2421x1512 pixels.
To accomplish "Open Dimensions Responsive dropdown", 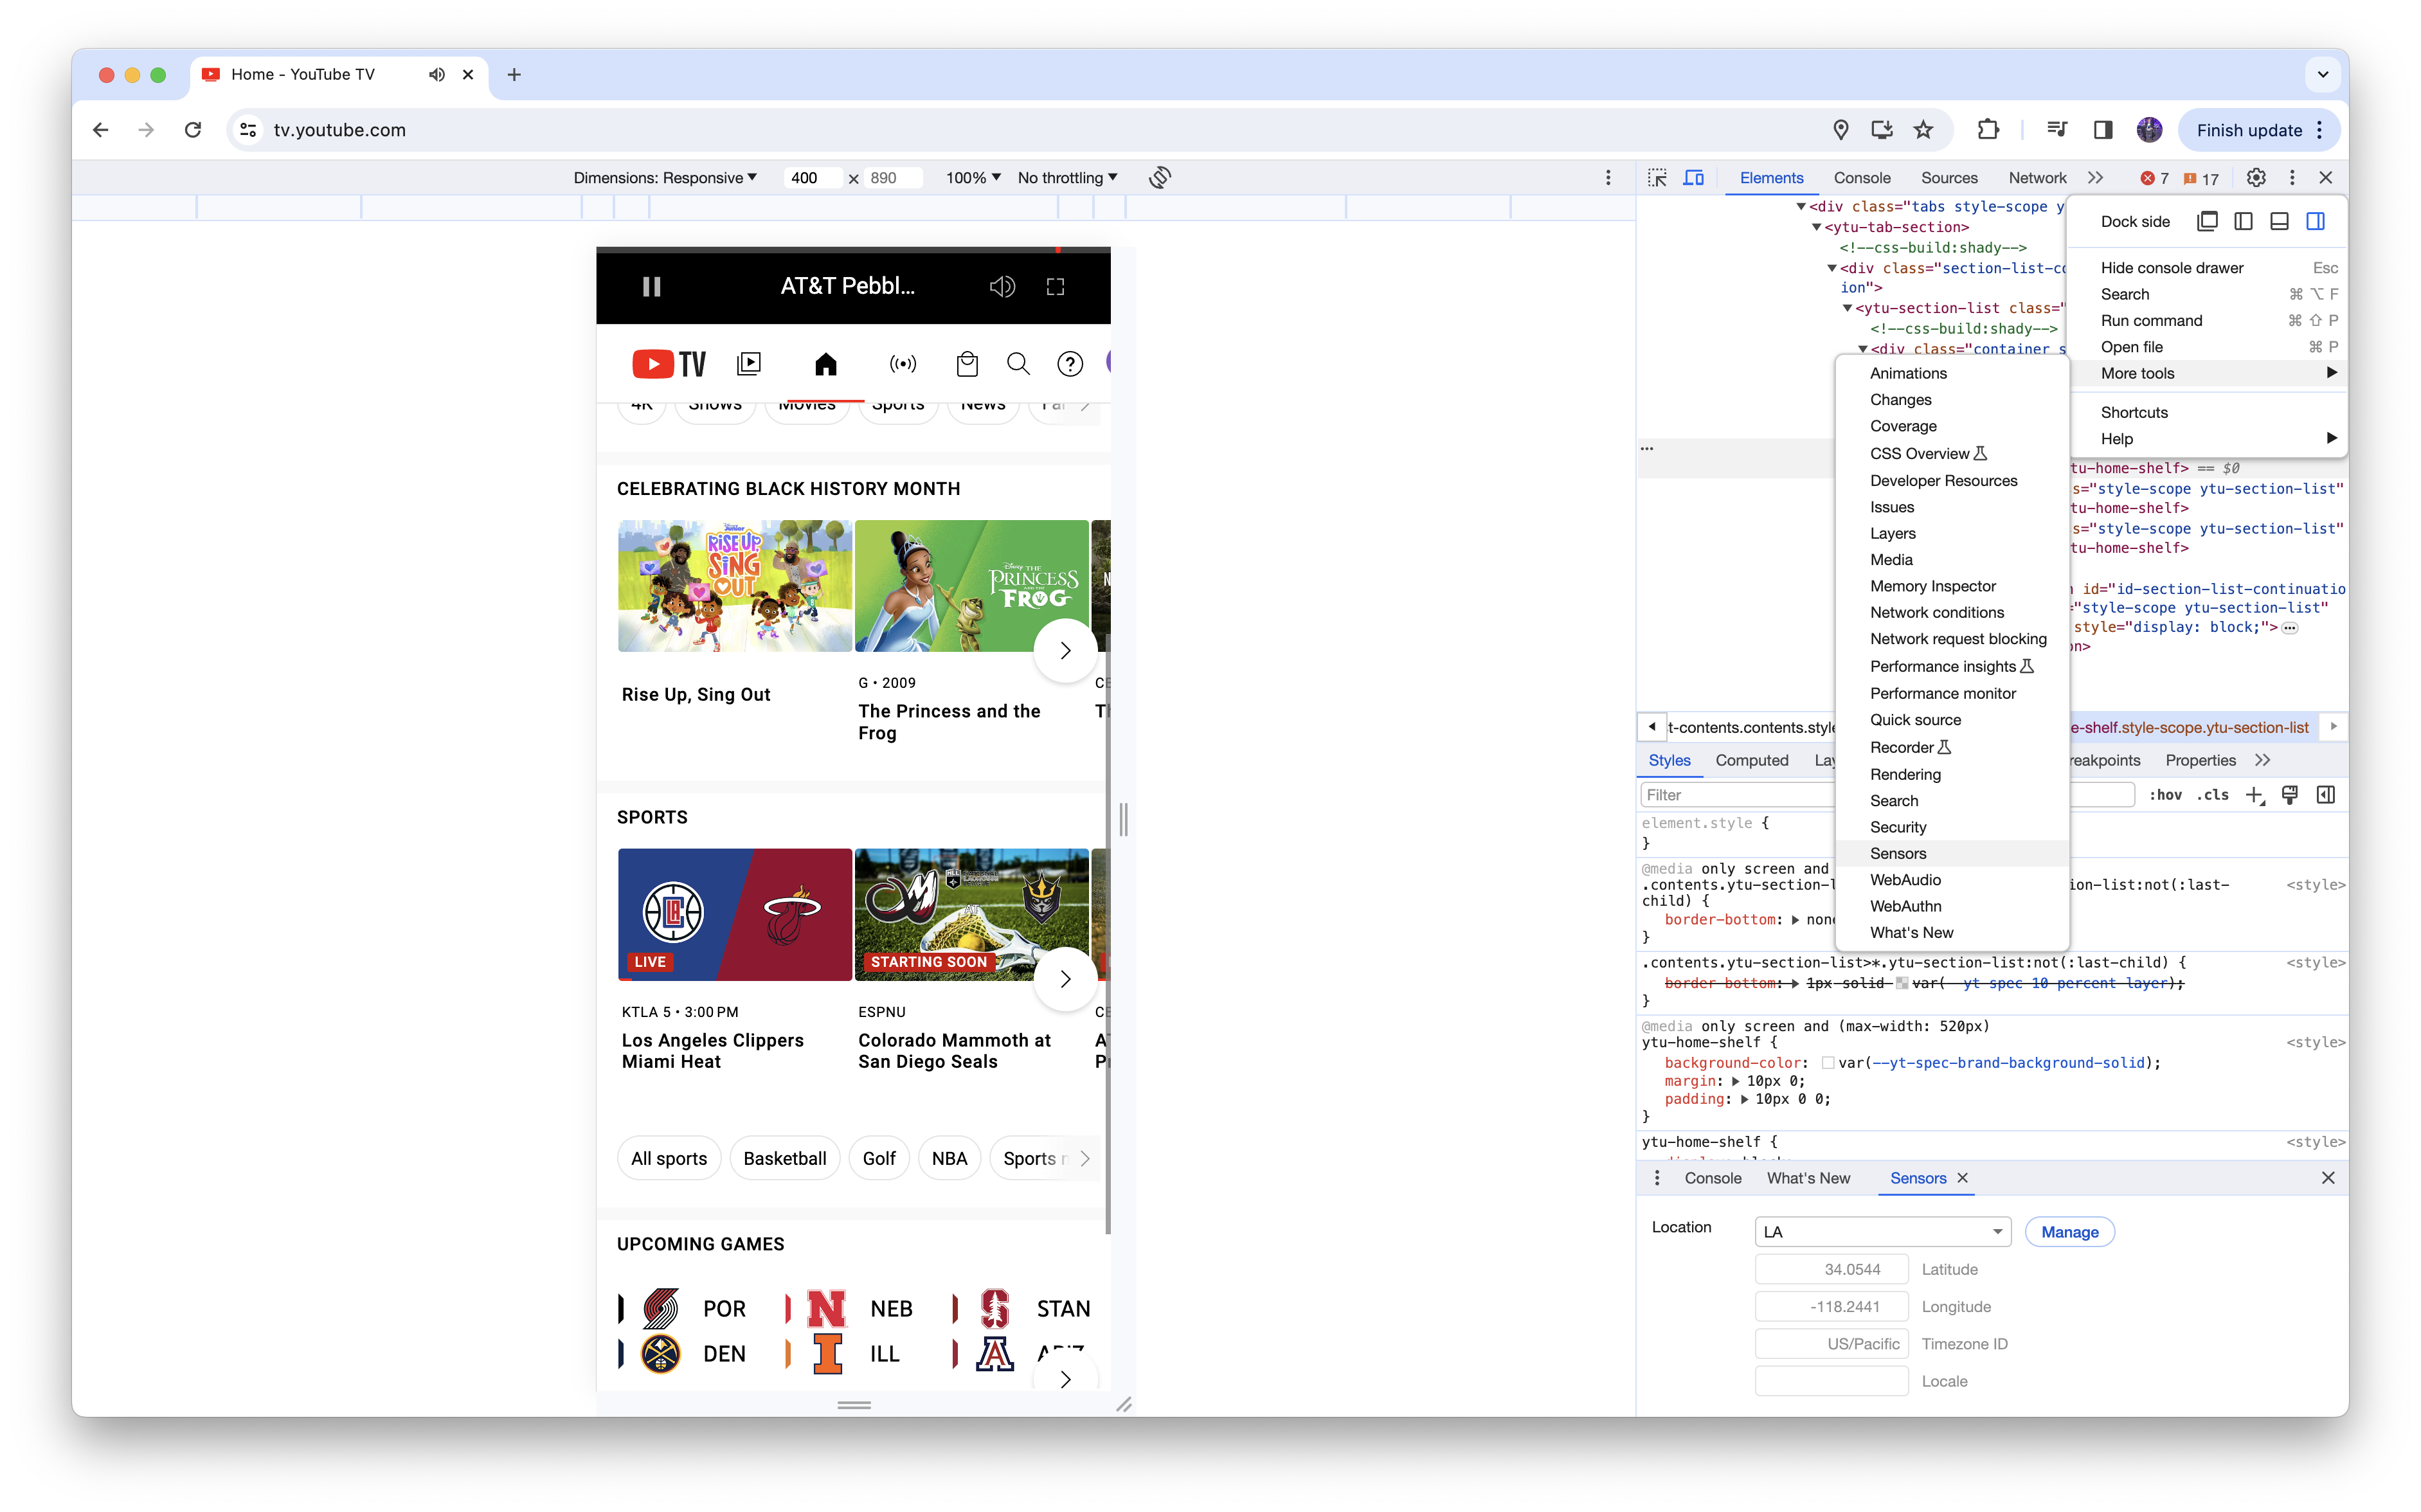I will [664, 178].
